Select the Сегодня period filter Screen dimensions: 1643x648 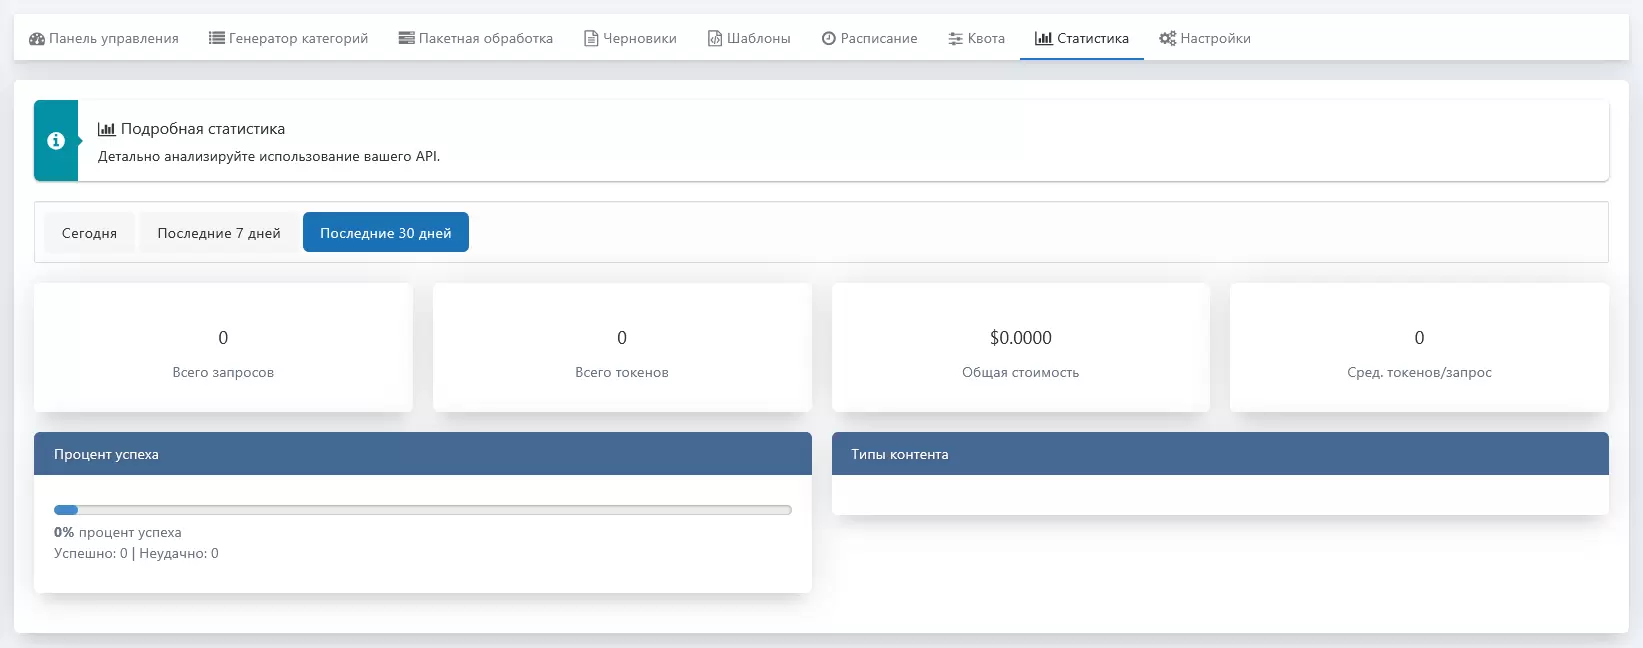coord(89,233)
